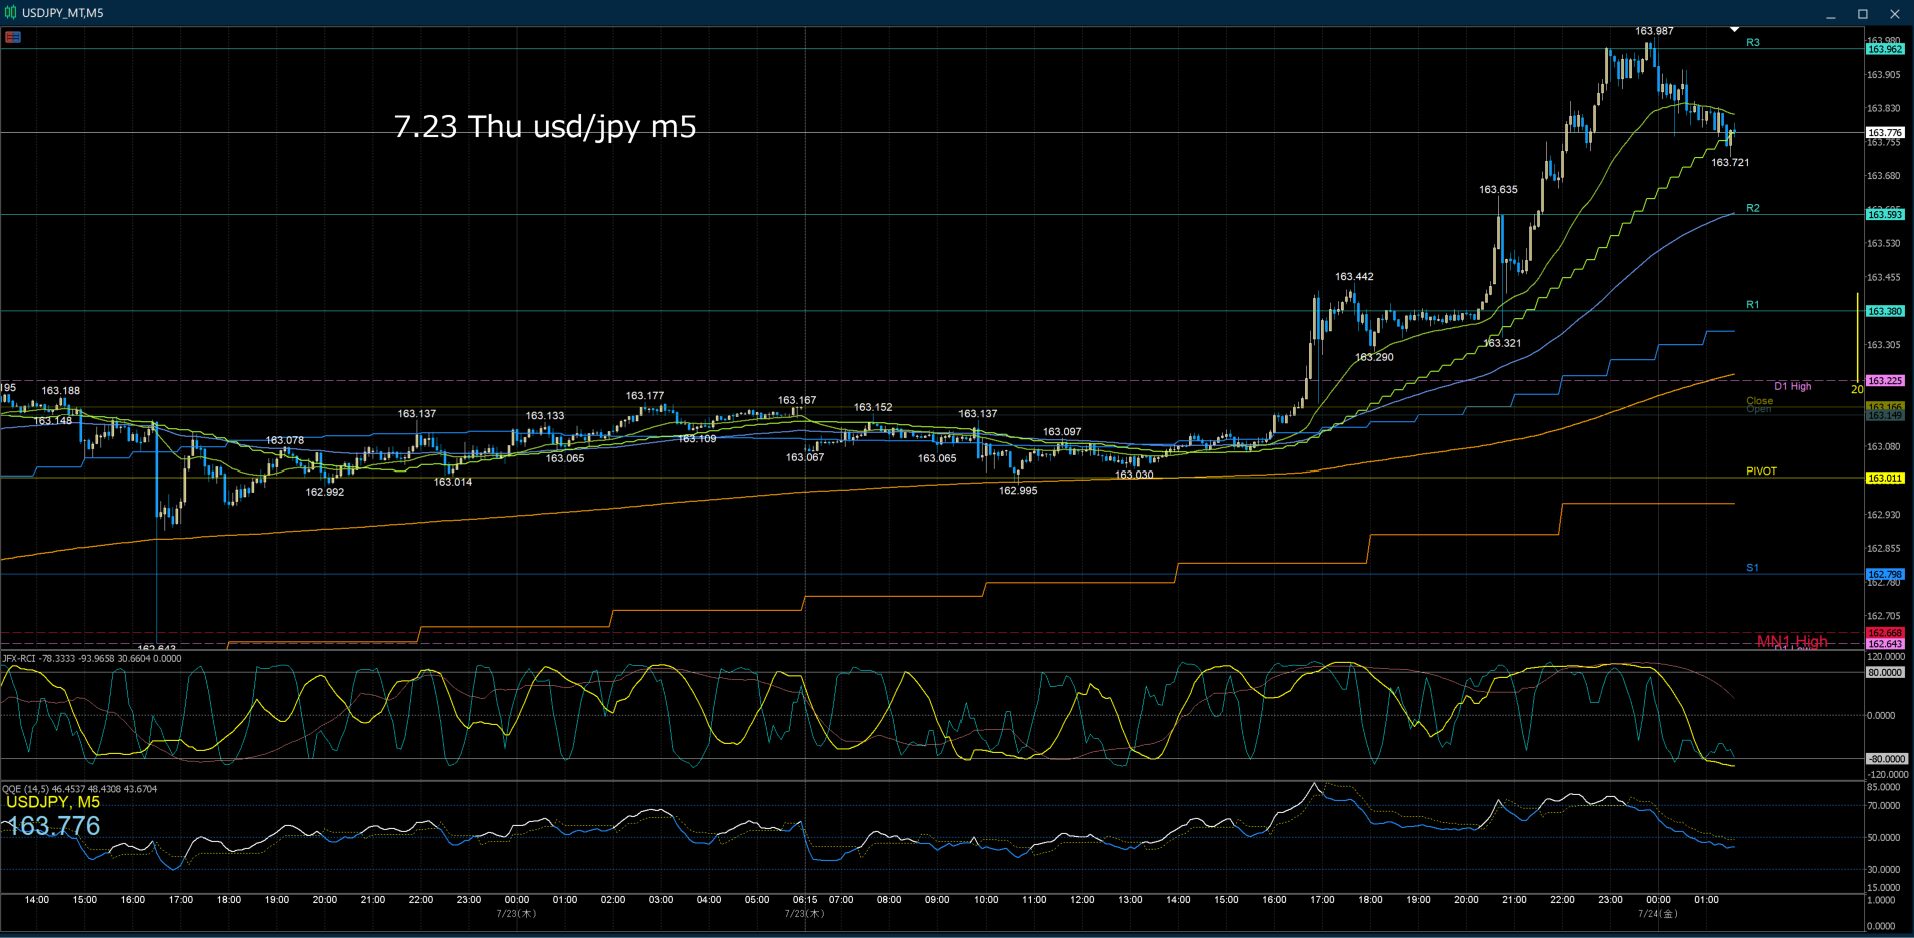This screenshot has width=1914, height=938.
Task: Select the S1 support level label
Action: (x=1752, y=568)
